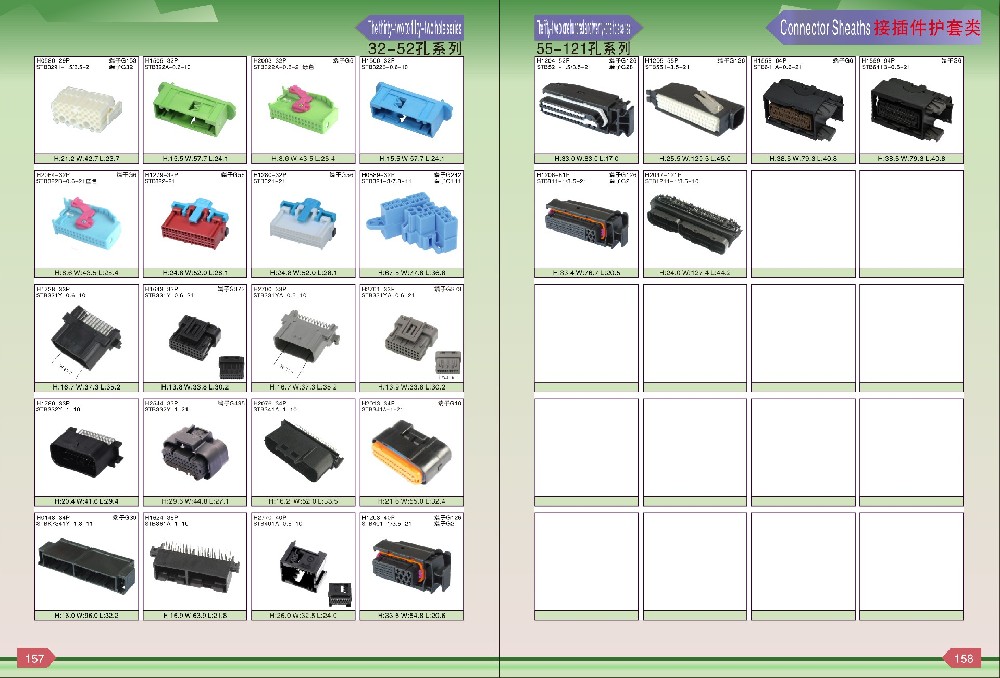Viewport: 1000px width, 678px height.
Task: Click page number "157"
Action: (34, 658)
